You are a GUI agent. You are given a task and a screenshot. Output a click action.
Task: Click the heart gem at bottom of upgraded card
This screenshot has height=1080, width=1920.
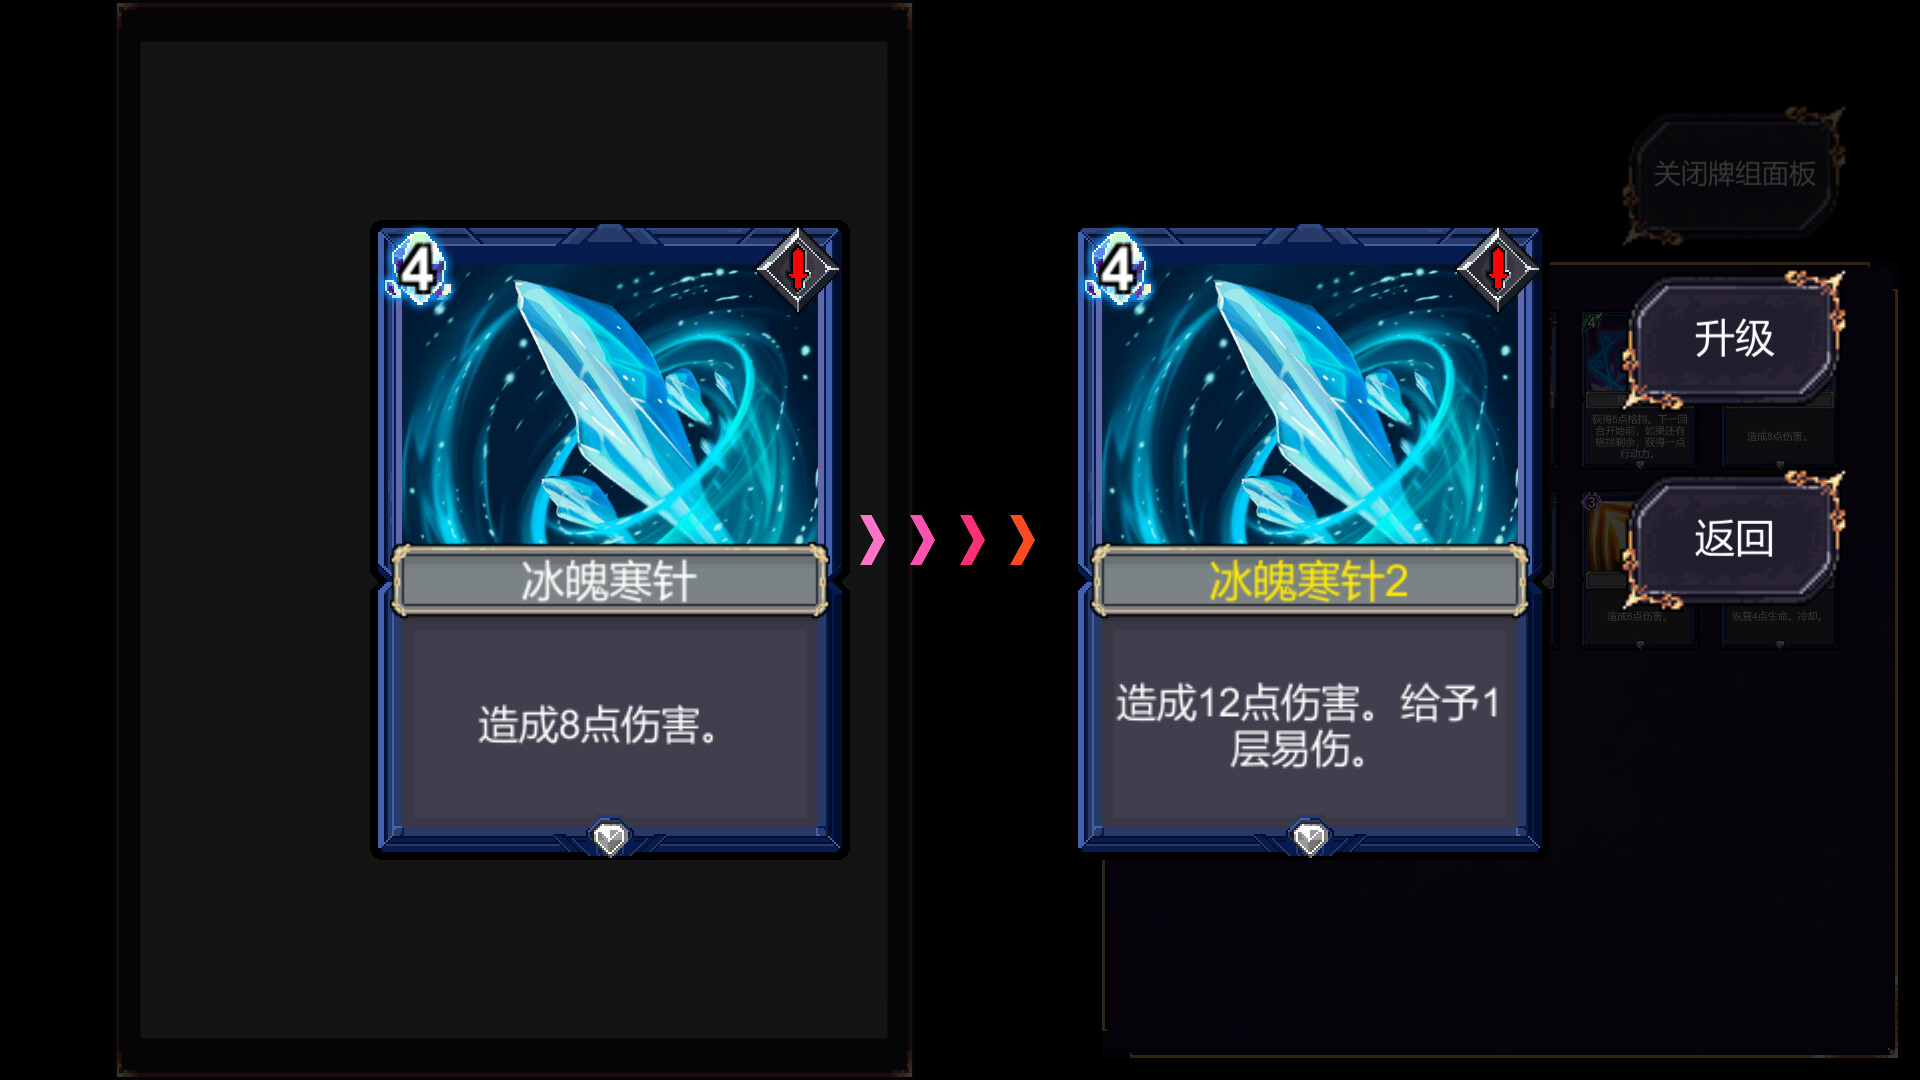[x=1310, y=838]
